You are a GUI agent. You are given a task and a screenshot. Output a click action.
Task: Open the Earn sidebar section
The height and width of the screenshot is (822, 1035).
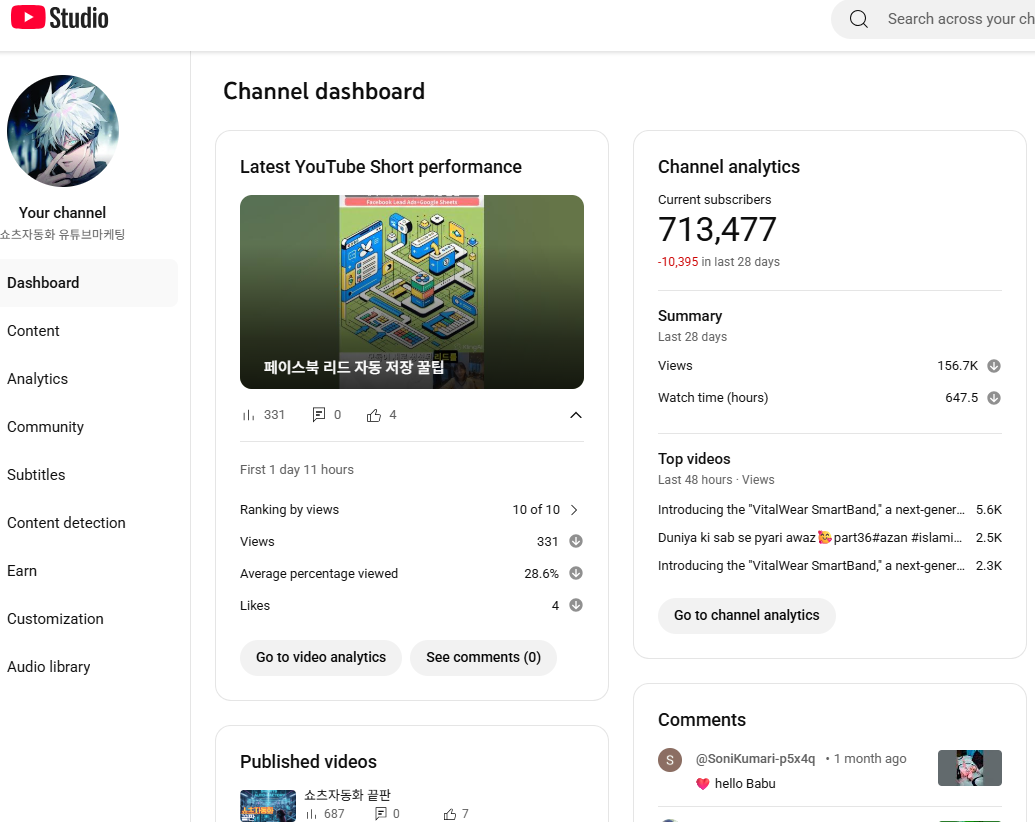pyautogui.click(x=22, y=571)
